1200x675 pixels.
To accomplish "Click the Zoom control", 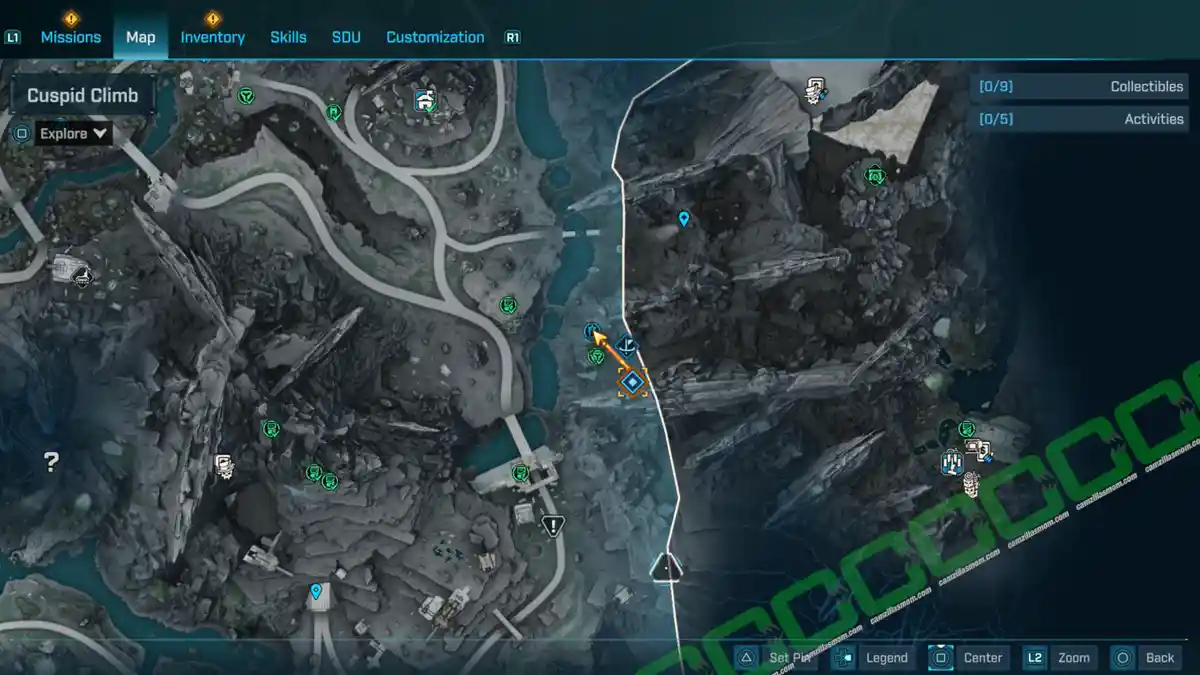I will coord(1060,657).
